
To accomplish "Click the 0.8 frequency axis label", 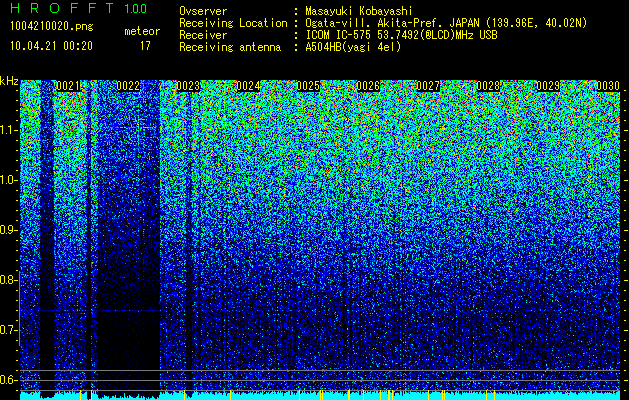I will coord(8,280).
